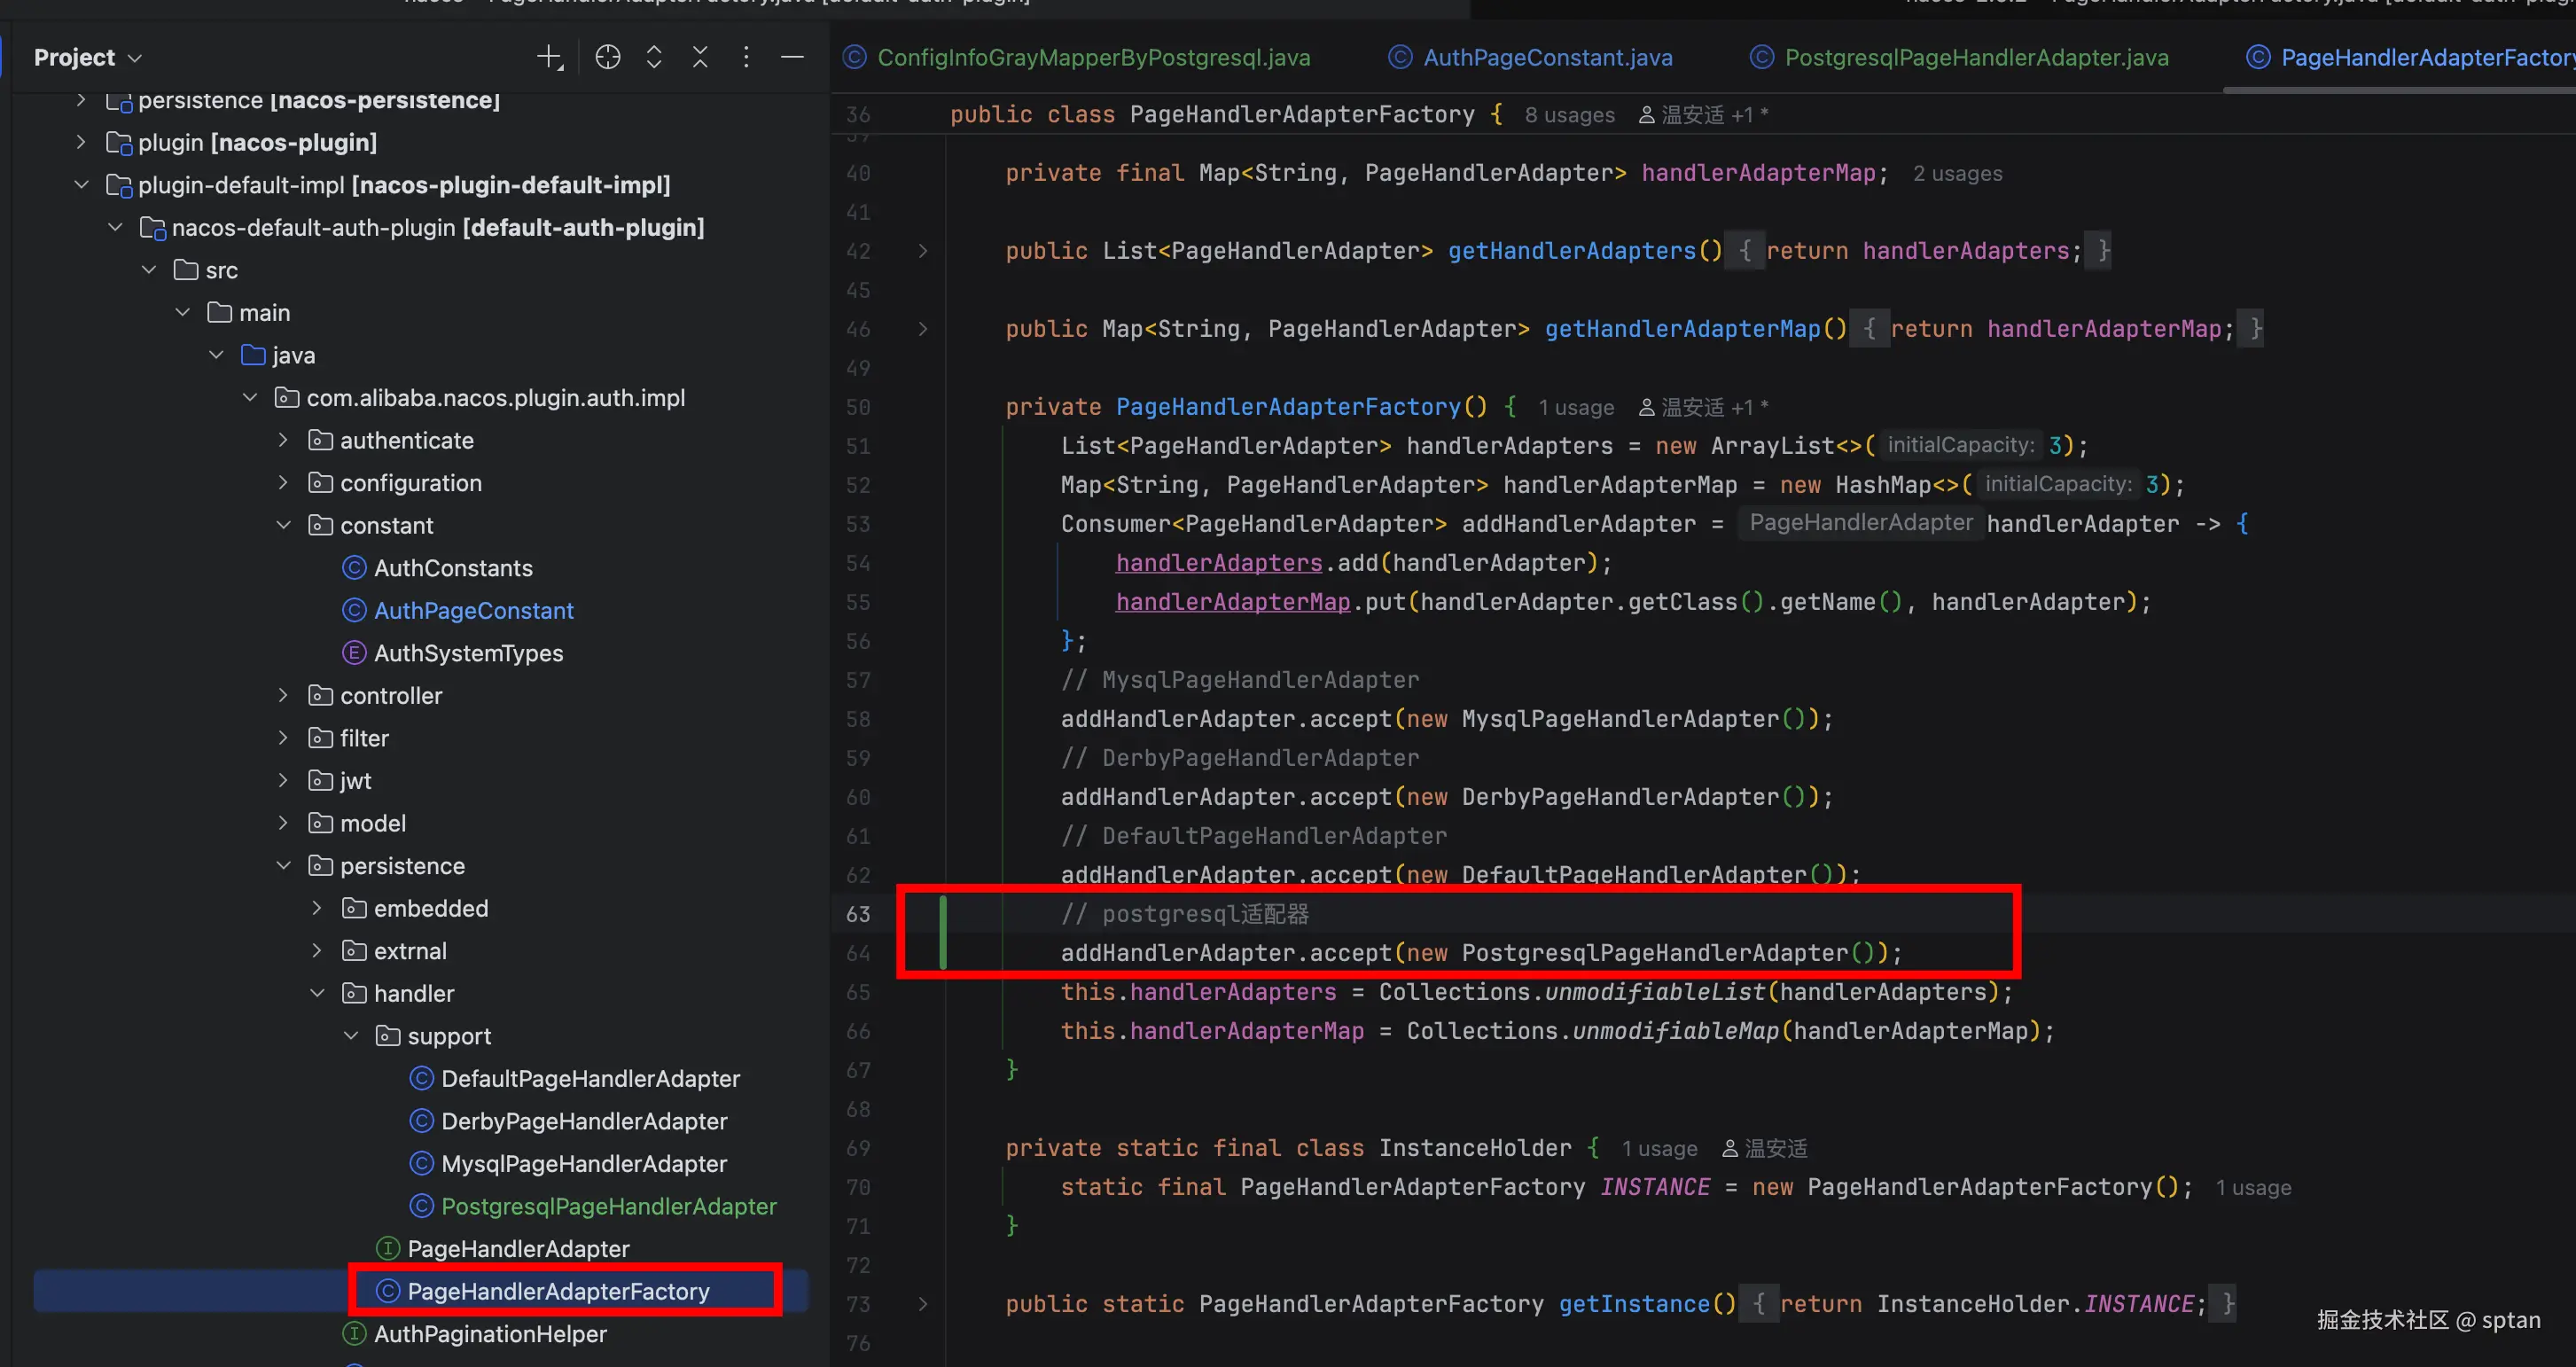Click the Collapse All icon in Project toolbar
The image size is (2576, 1367).
point(700,57)
